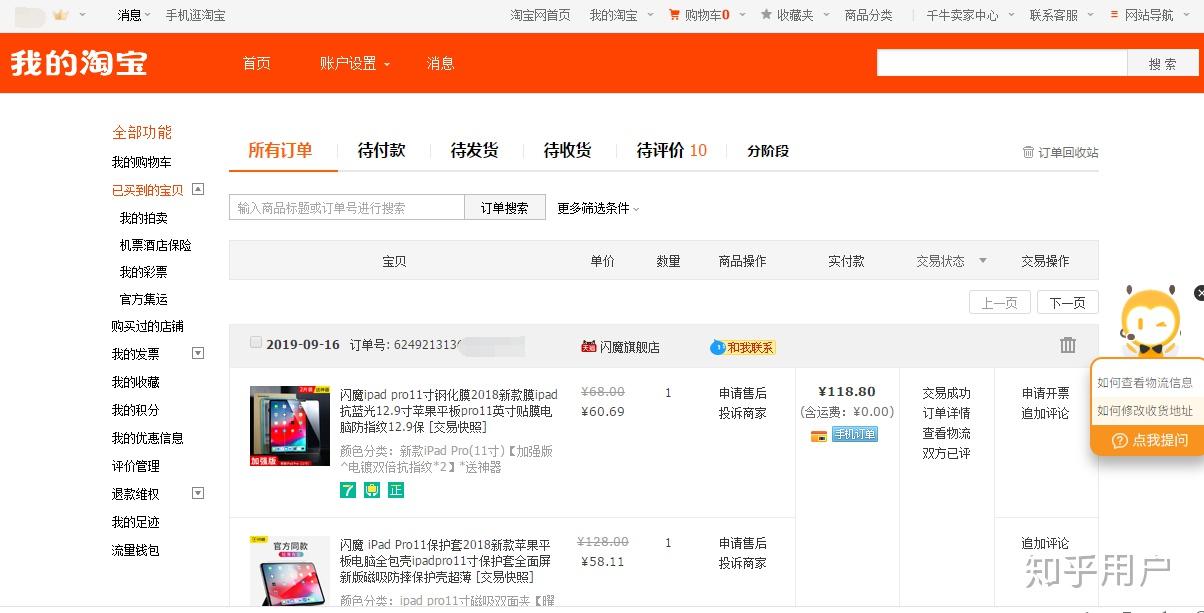Image resolution: width=1204 pixels, height=613 pixels.
Task: Go to 下一页 of orders
Action: (1067, 303)
